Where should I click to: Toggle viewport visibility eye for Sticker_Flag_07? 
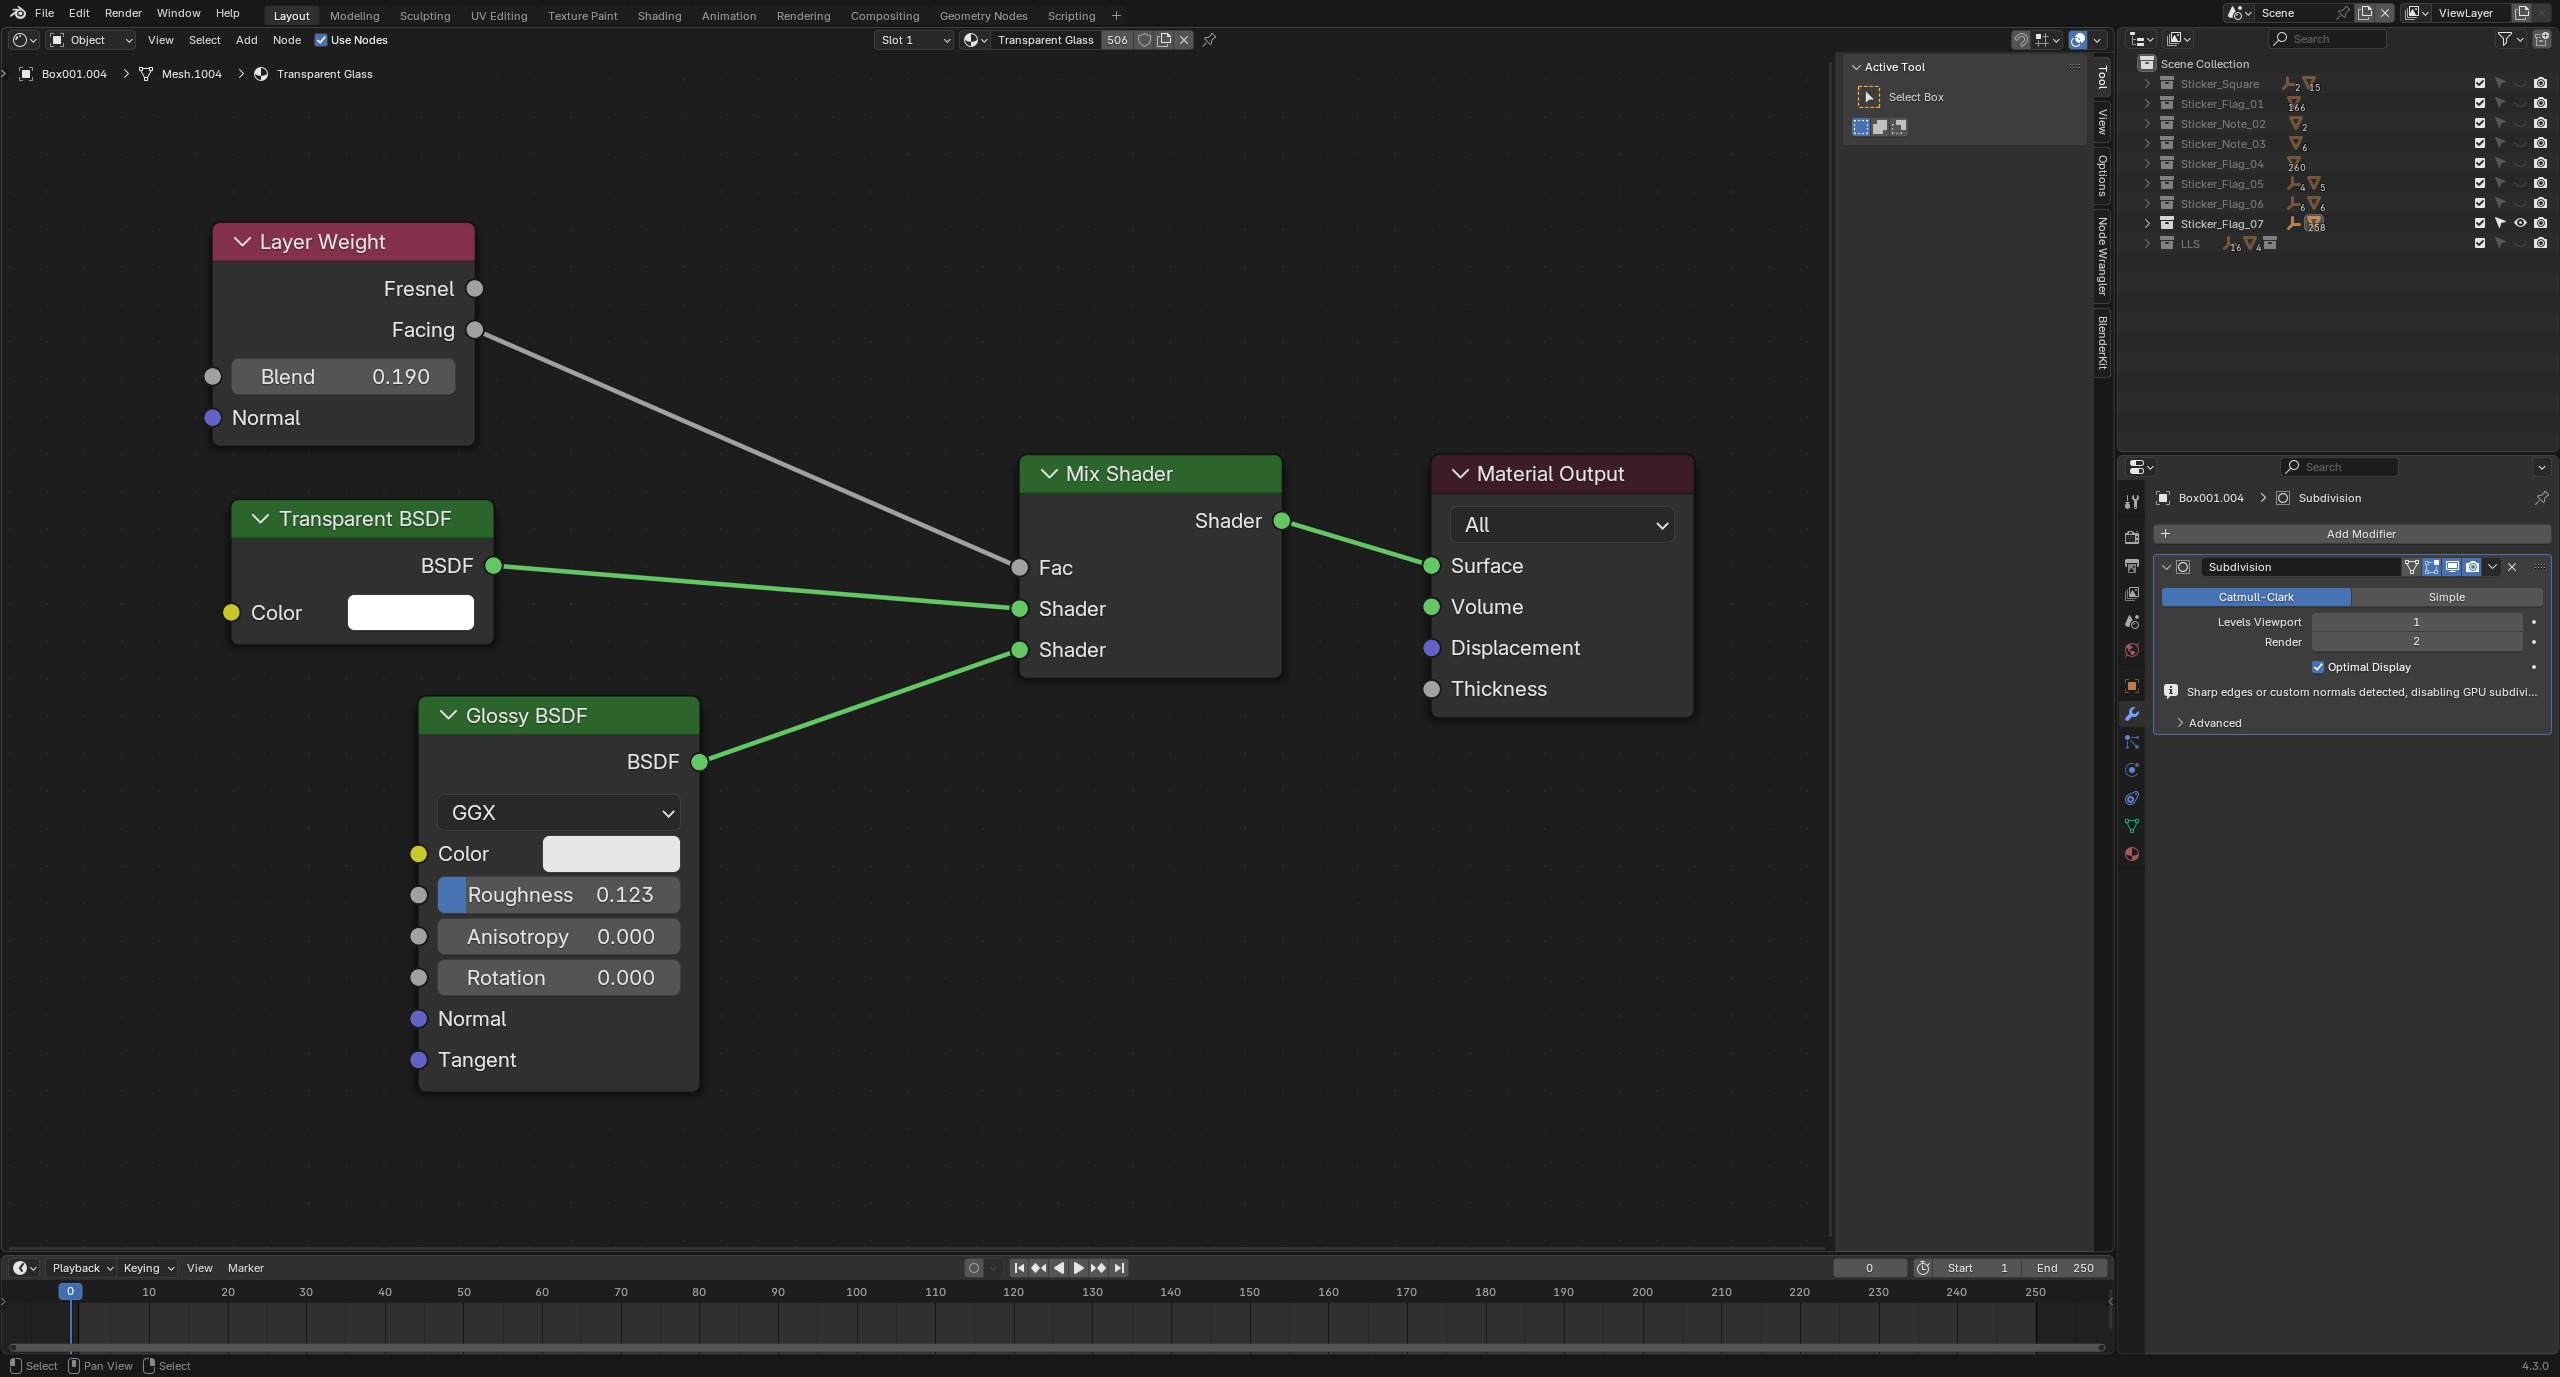(2520, 223)
